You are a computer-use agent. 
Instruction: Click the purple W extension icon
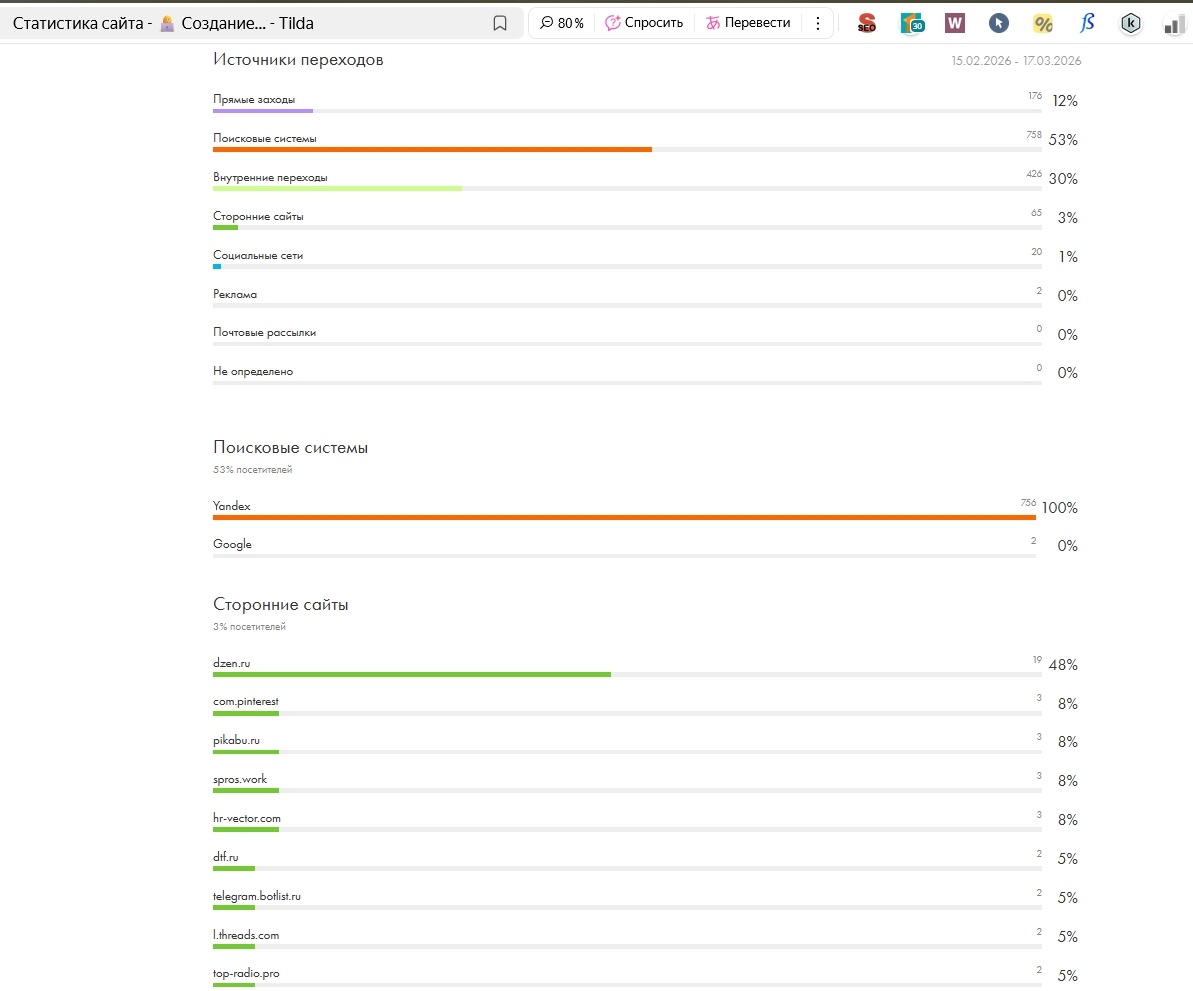(955, 23)
